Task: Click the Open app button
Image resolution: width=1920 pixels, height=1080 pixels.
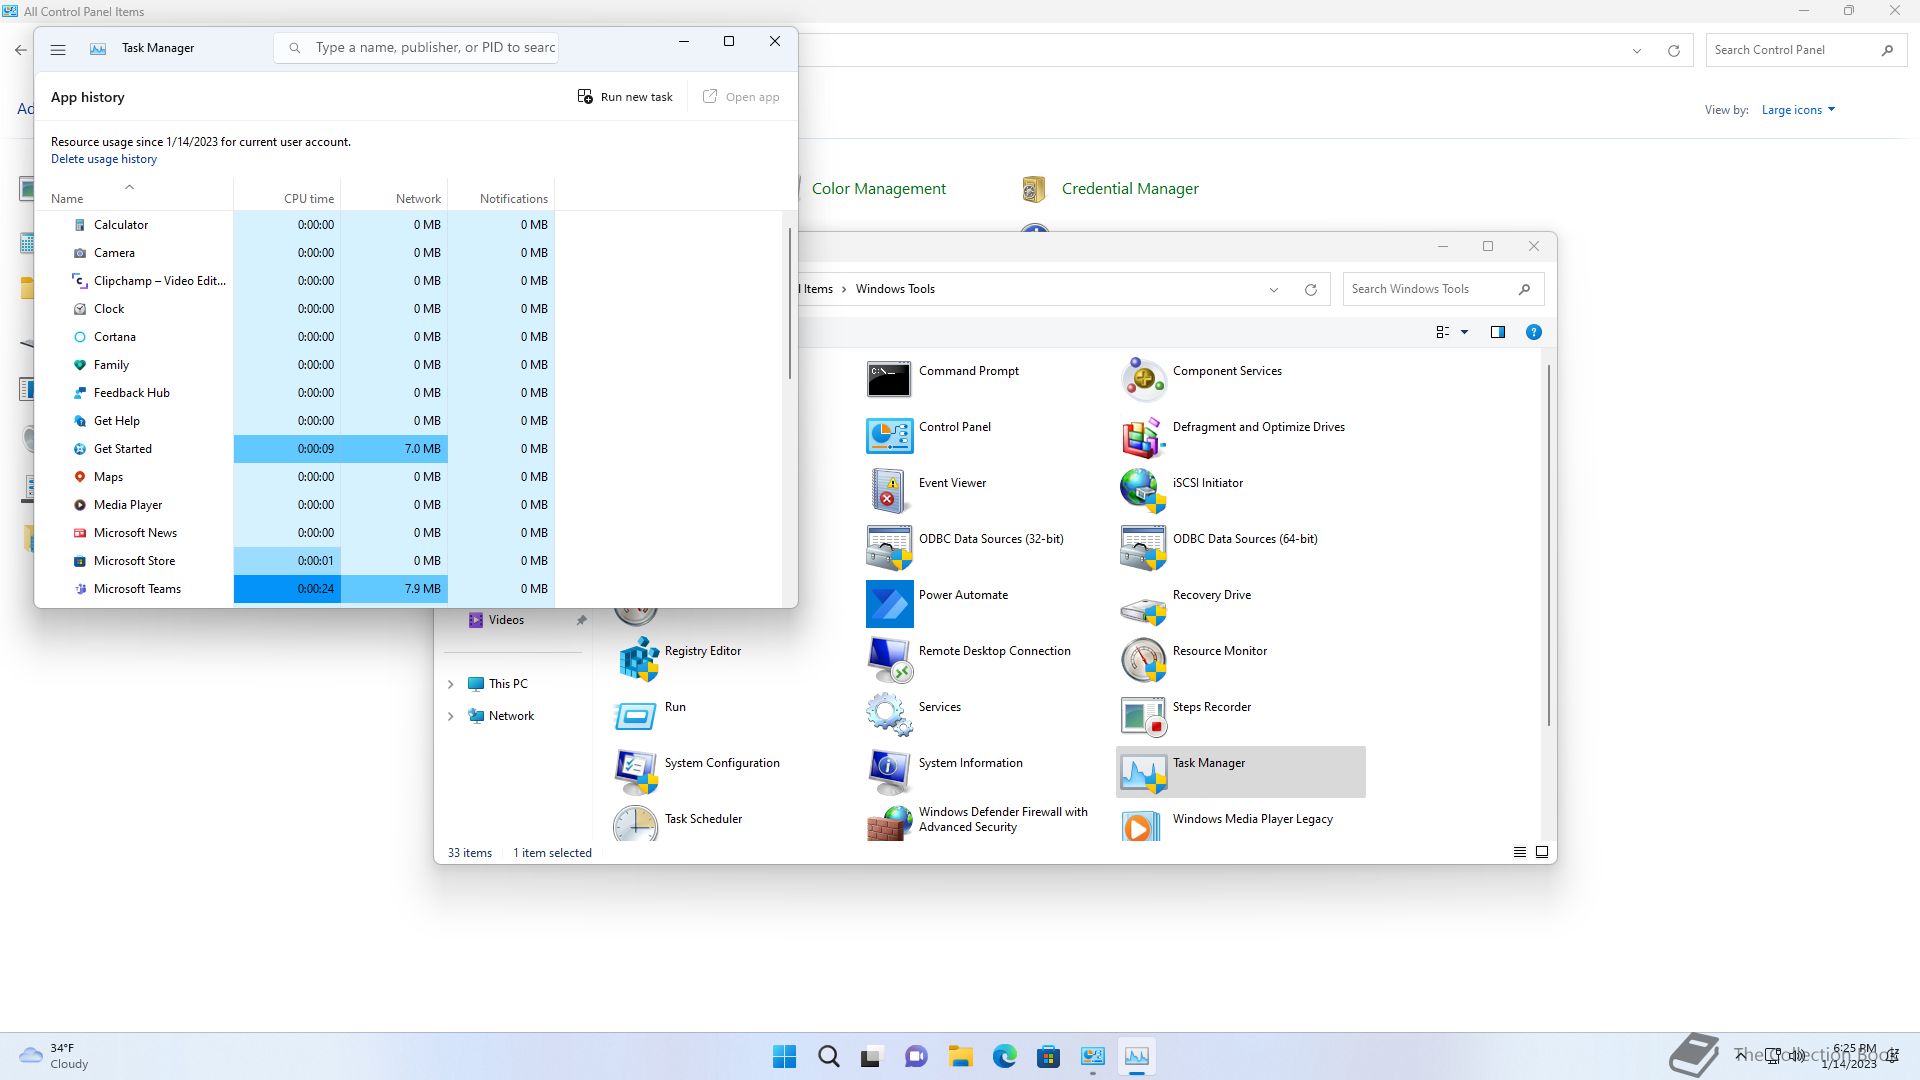Action: tap(741, 97)
